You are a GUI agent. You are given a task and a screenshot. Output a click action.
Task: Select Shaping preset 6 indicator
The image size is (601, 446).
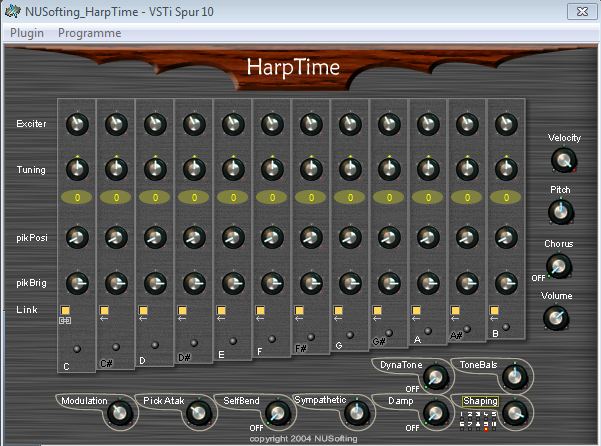462,429
